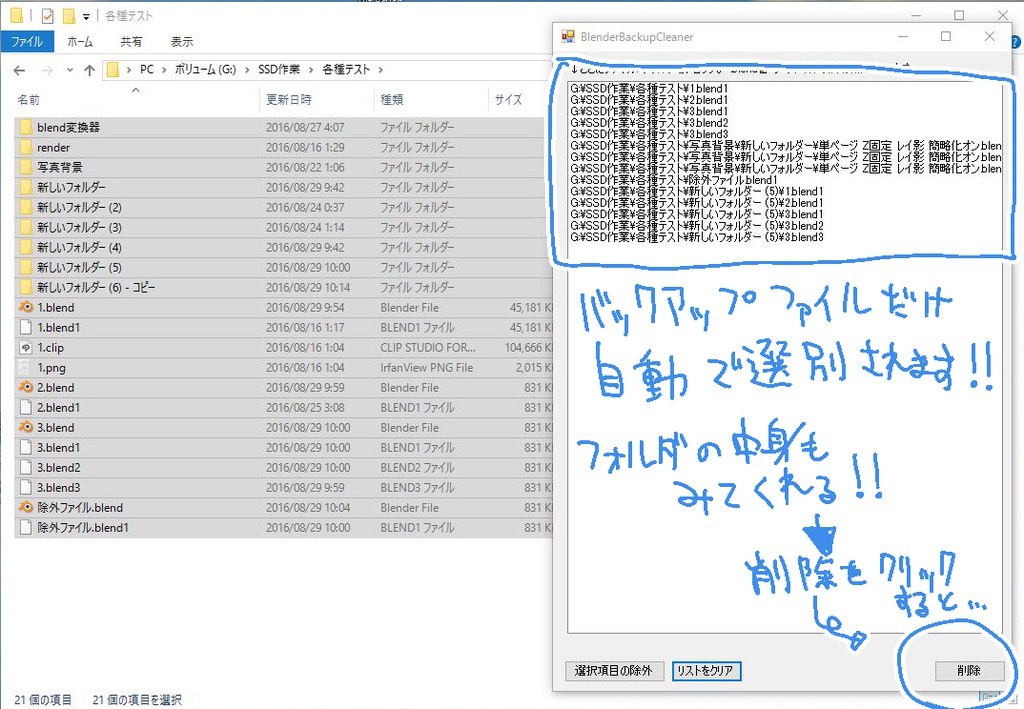Image resolution: width=1024 pixels, height=709 pixels.
Task: Expand the chevron after 各種テスト in path
Action: coord(380,69)
